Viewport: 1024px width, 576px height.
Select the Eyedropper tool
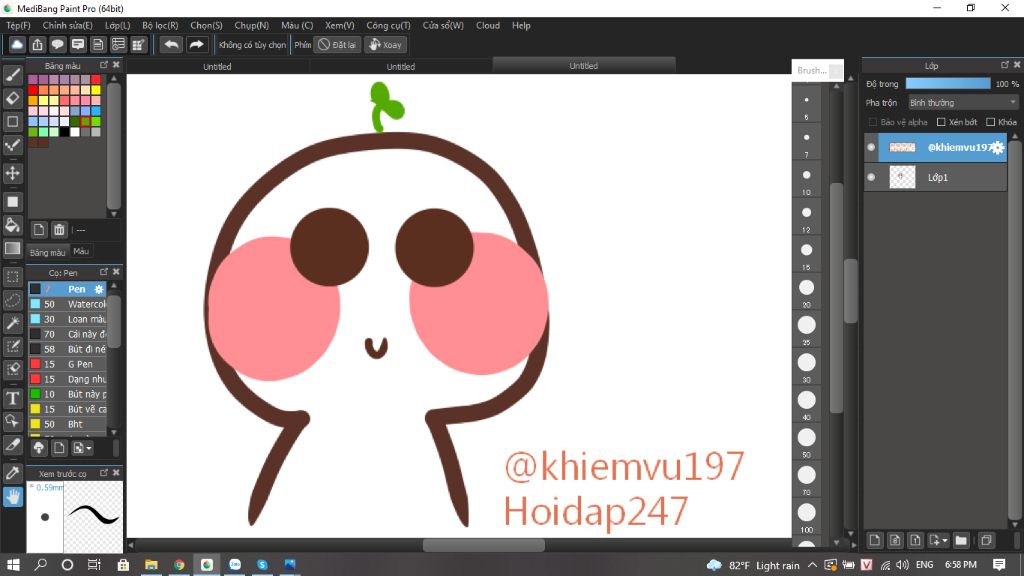(x=12, y=473)
